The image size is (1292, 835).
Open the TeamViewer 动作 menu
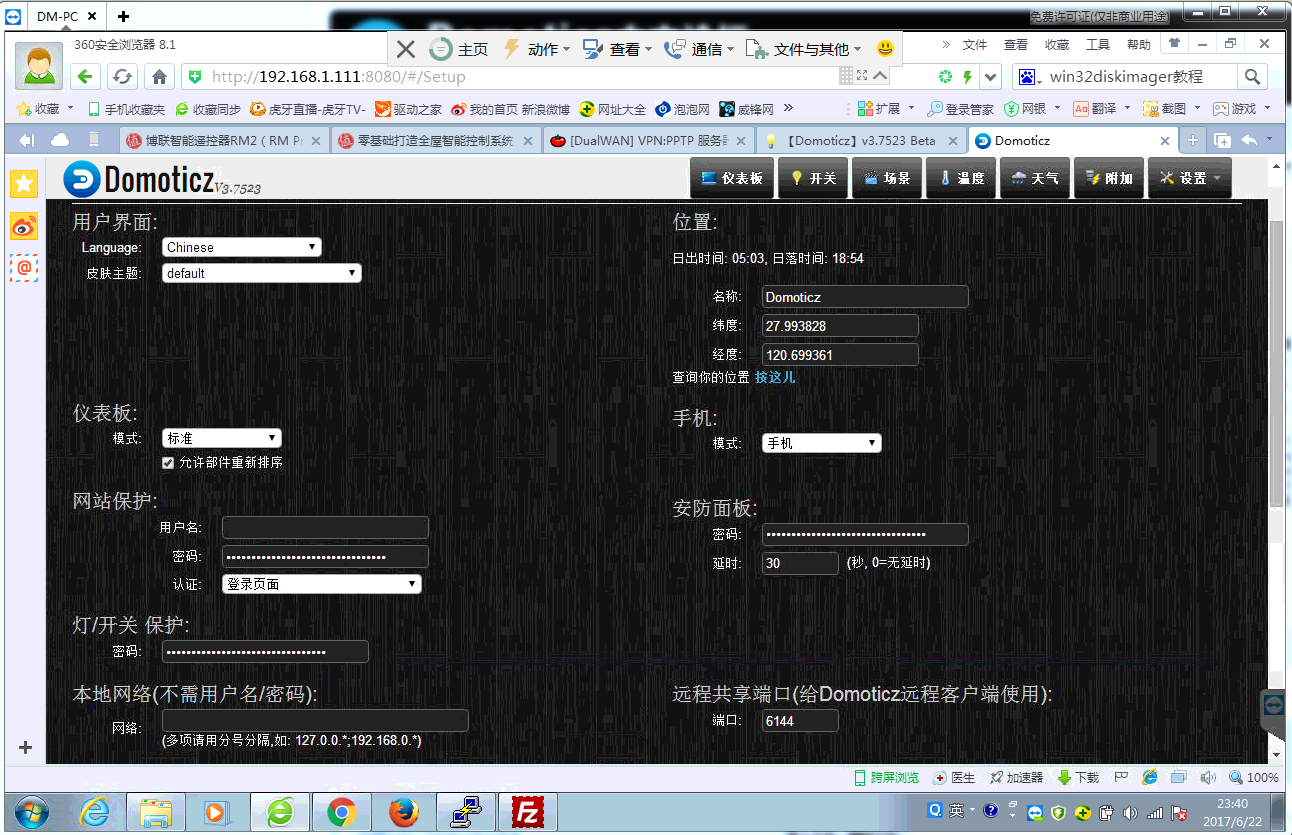tap(535, 49)
